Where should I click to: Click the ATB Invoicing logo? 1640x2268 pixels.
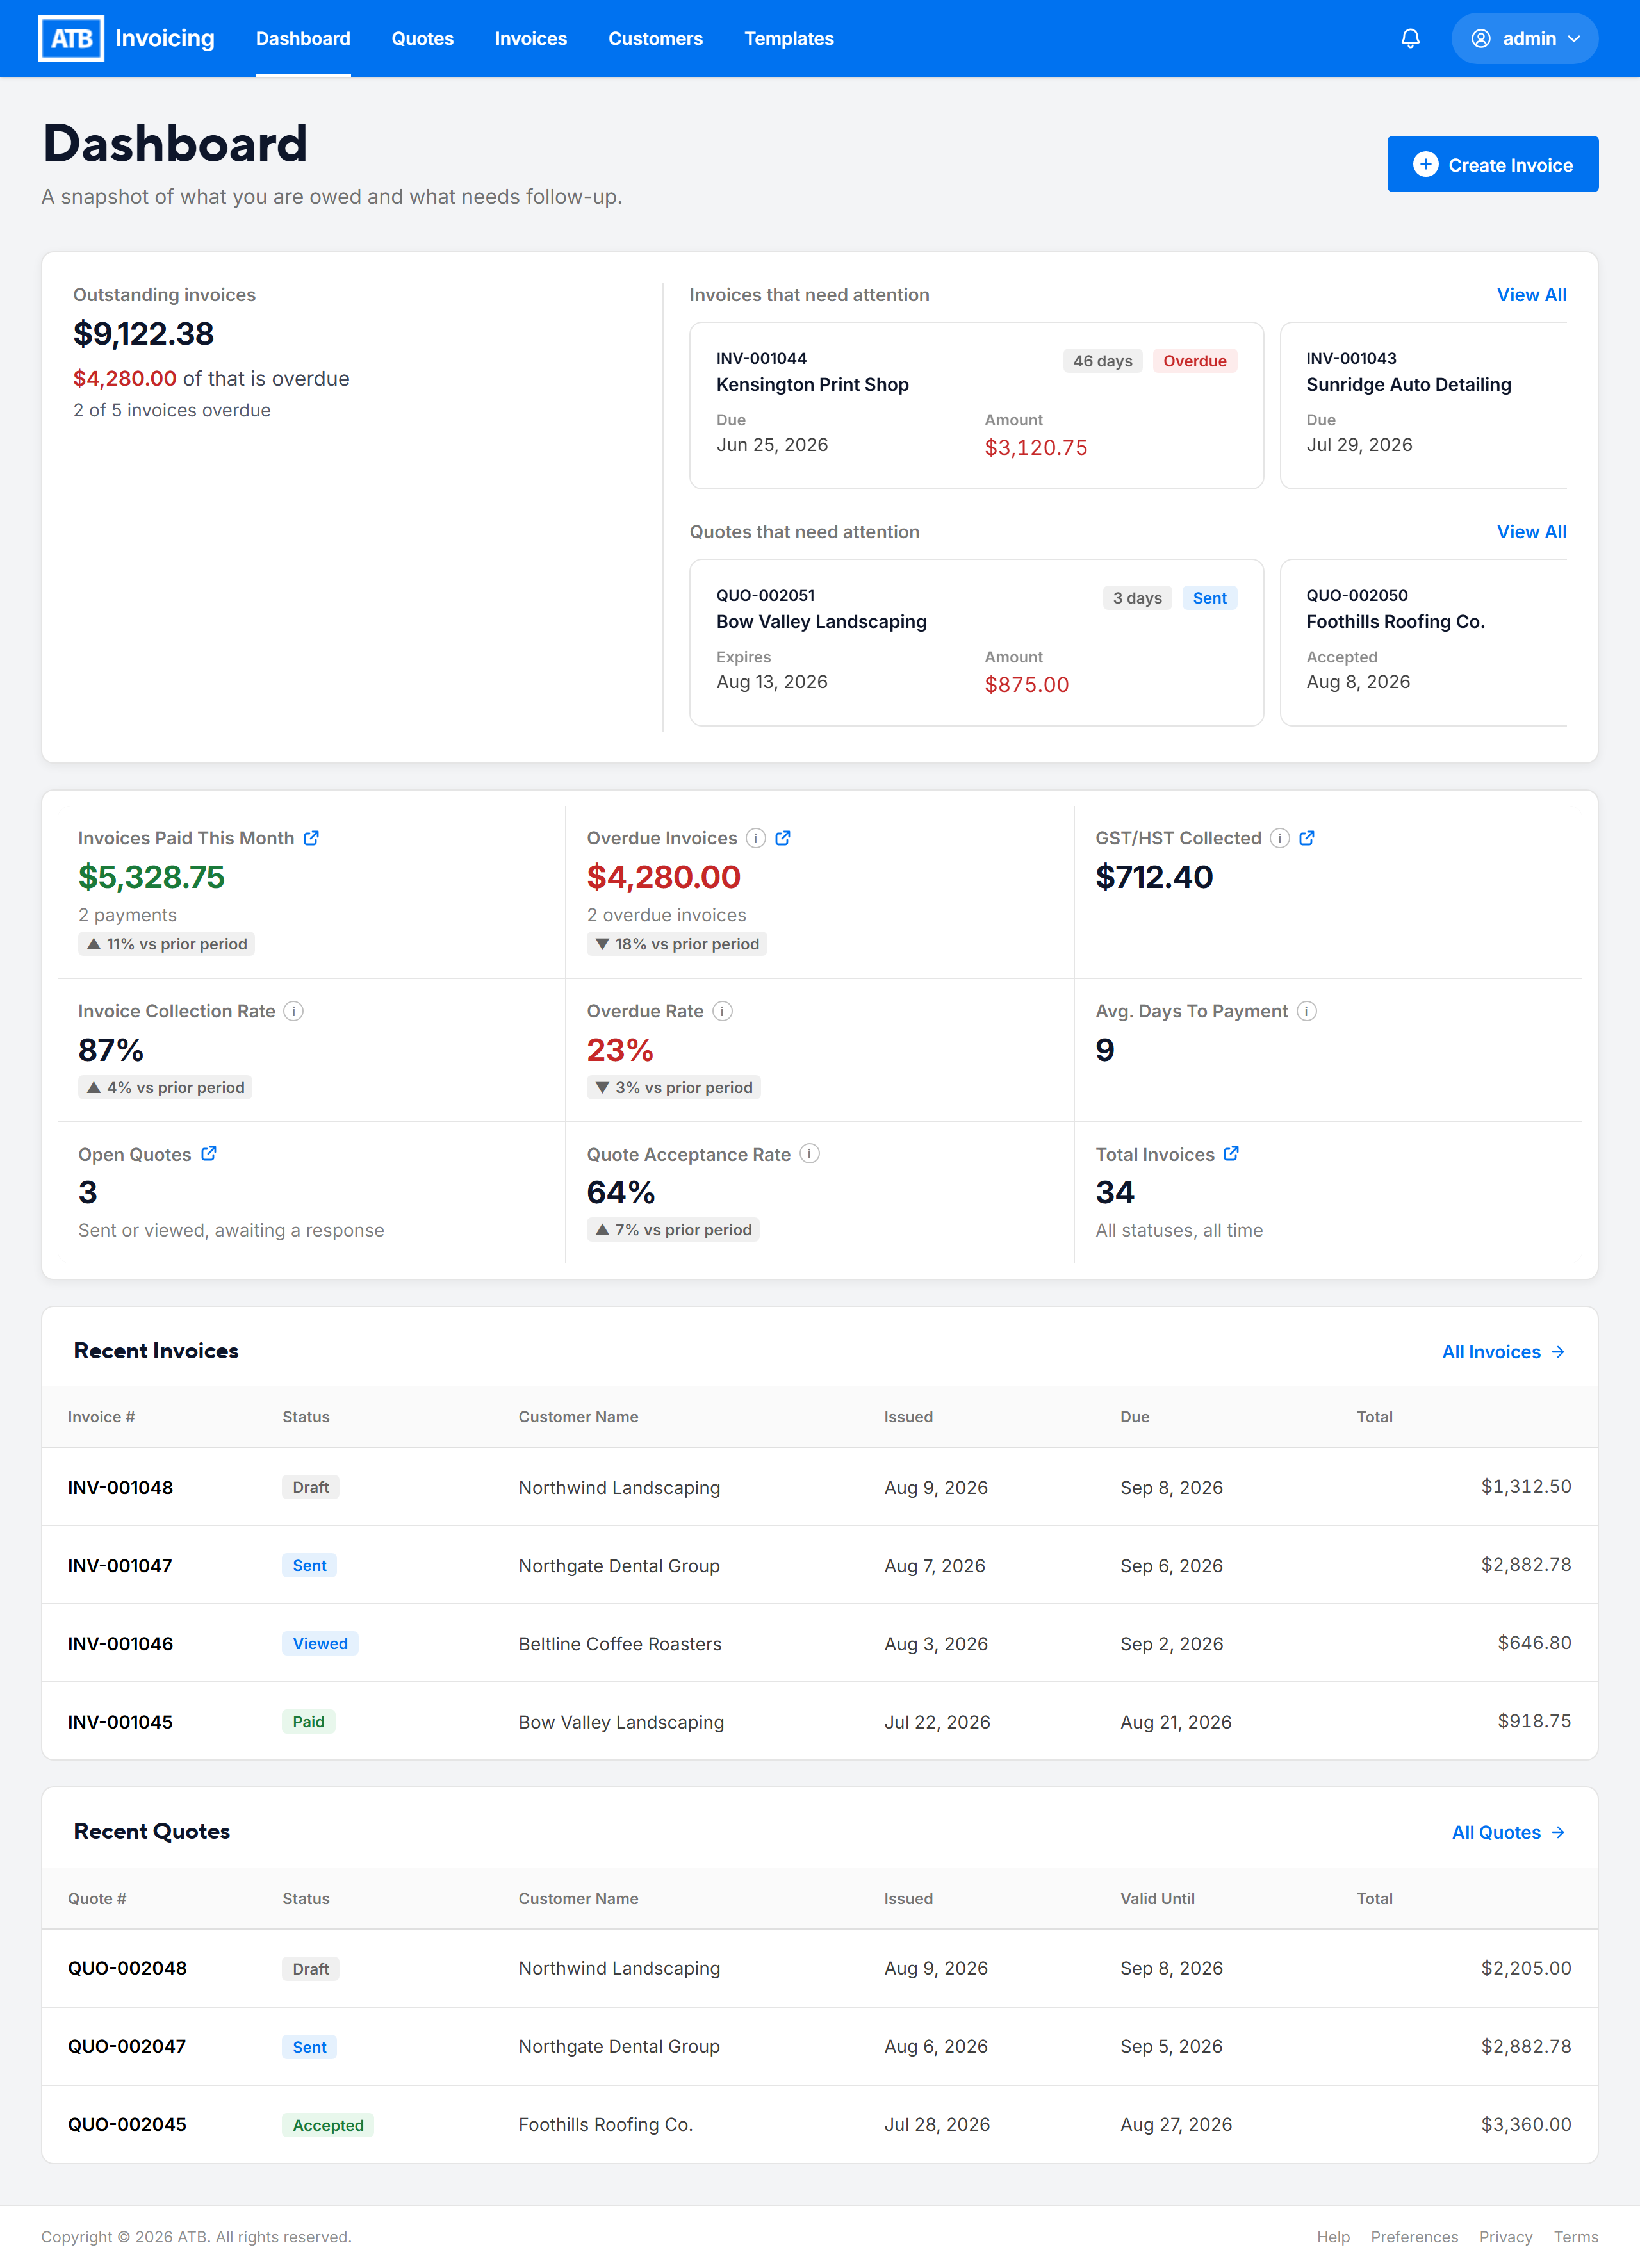click(127, 38)
